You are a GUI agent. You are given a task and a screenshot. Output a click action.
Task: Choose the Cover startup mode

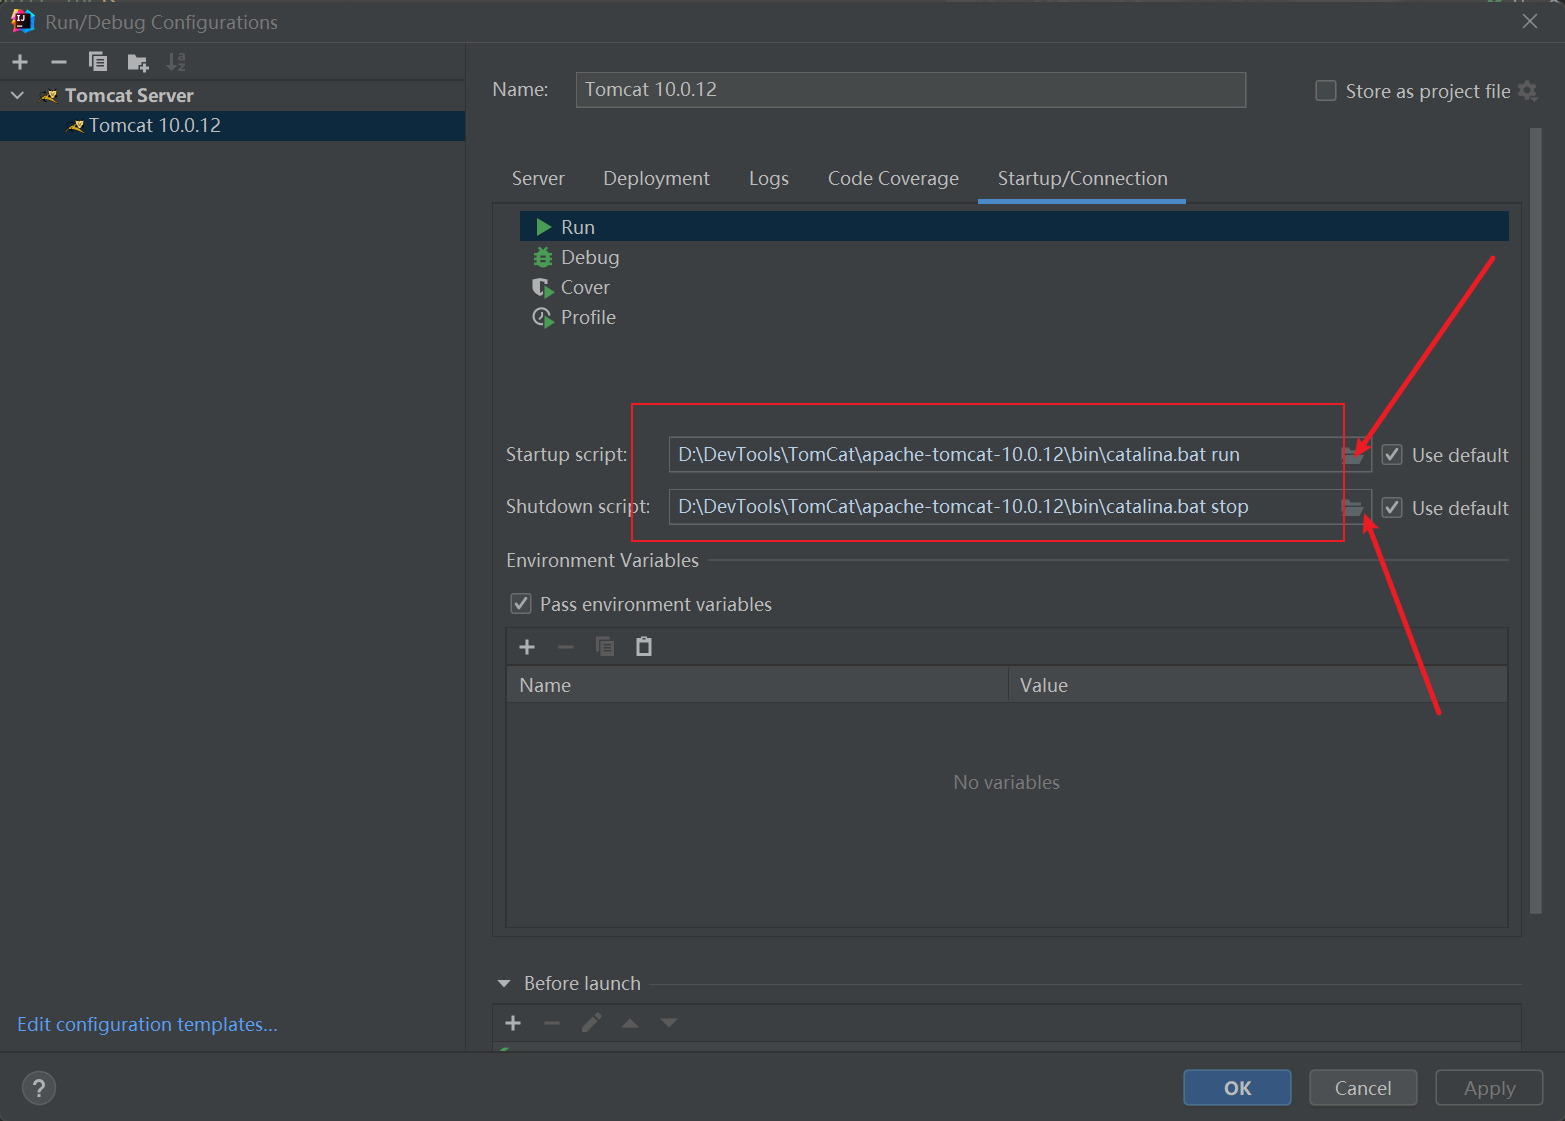pyautogui.click(x=1014, y=287)
